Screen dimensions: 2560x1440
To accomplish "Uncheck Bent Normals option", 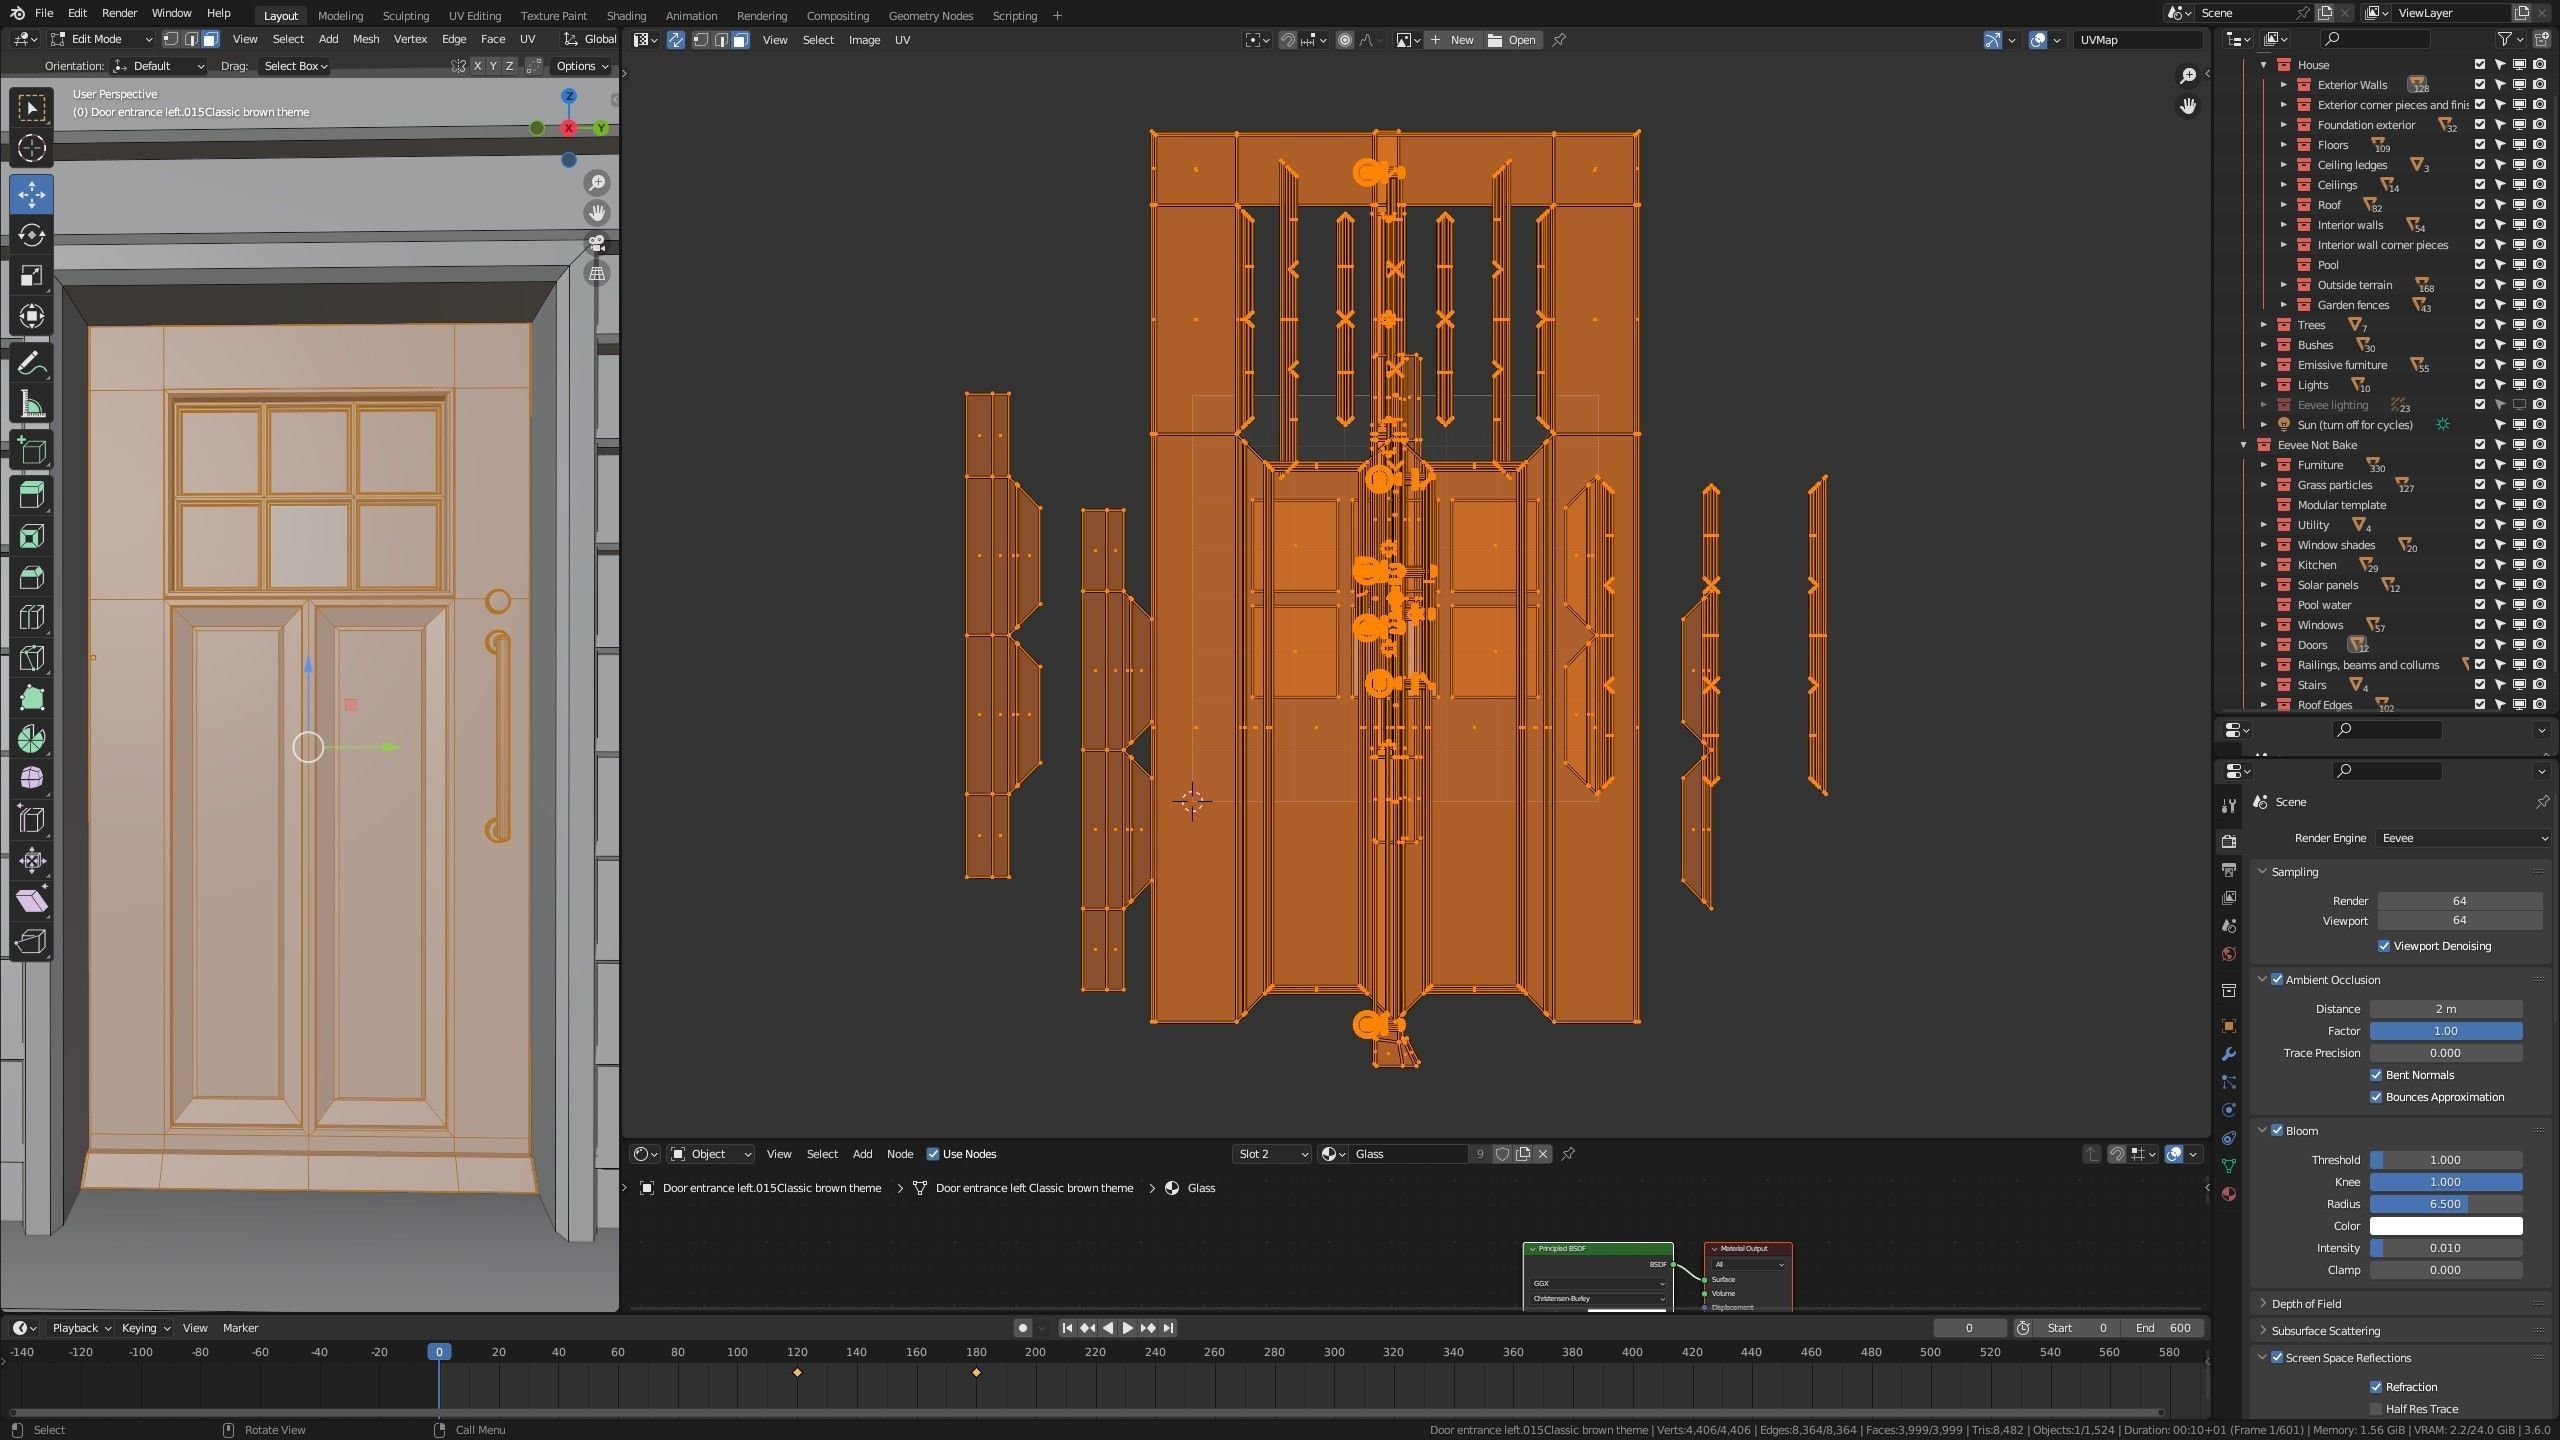I will point(2376,1075).
